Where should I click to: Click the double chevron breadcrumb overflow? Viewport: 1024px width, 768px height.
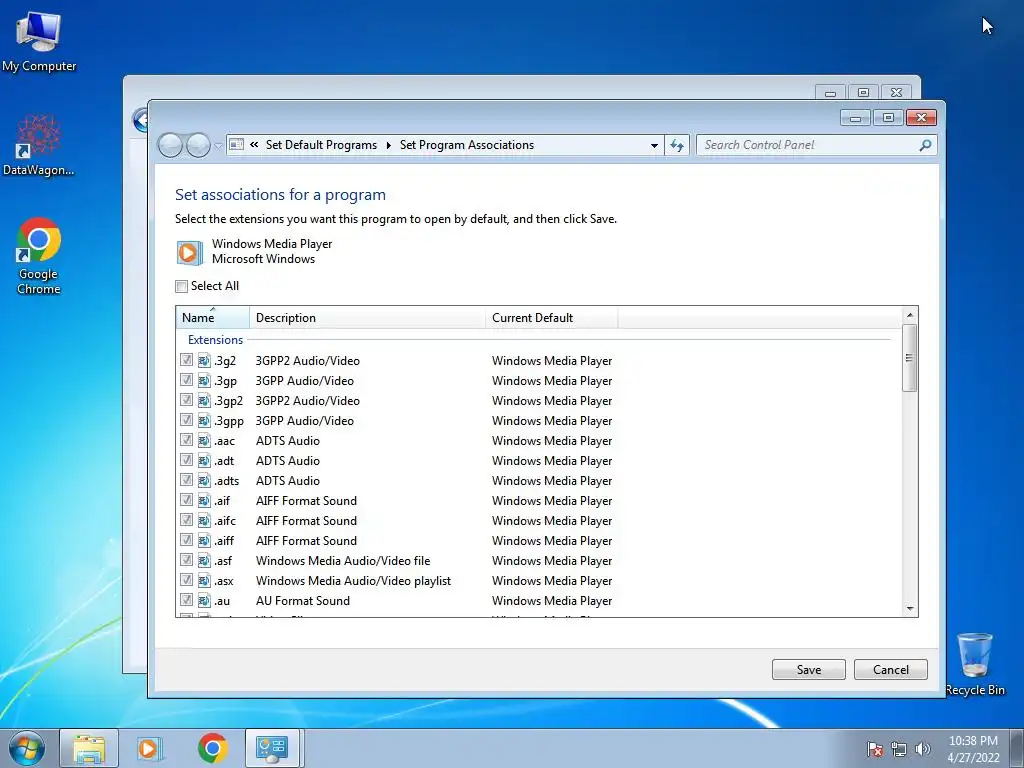[x=254, y=145]
